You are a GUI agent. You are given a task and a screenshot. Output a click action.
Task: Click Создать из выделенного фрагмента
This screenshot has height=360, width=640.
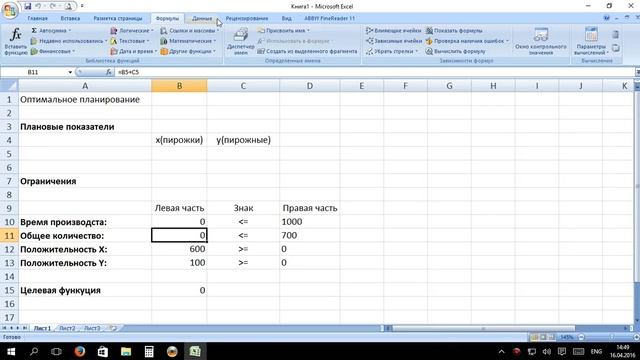pyautogui.click(x=307, y=51)
